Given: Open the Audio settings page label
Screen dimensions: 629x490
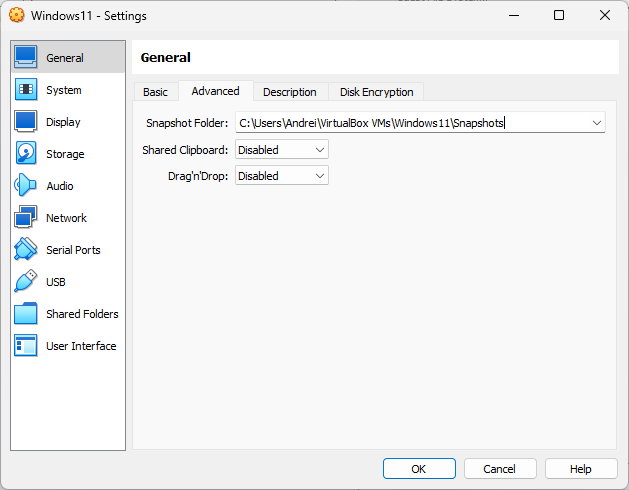Looking at the screenshot, I should click(60, 186).
